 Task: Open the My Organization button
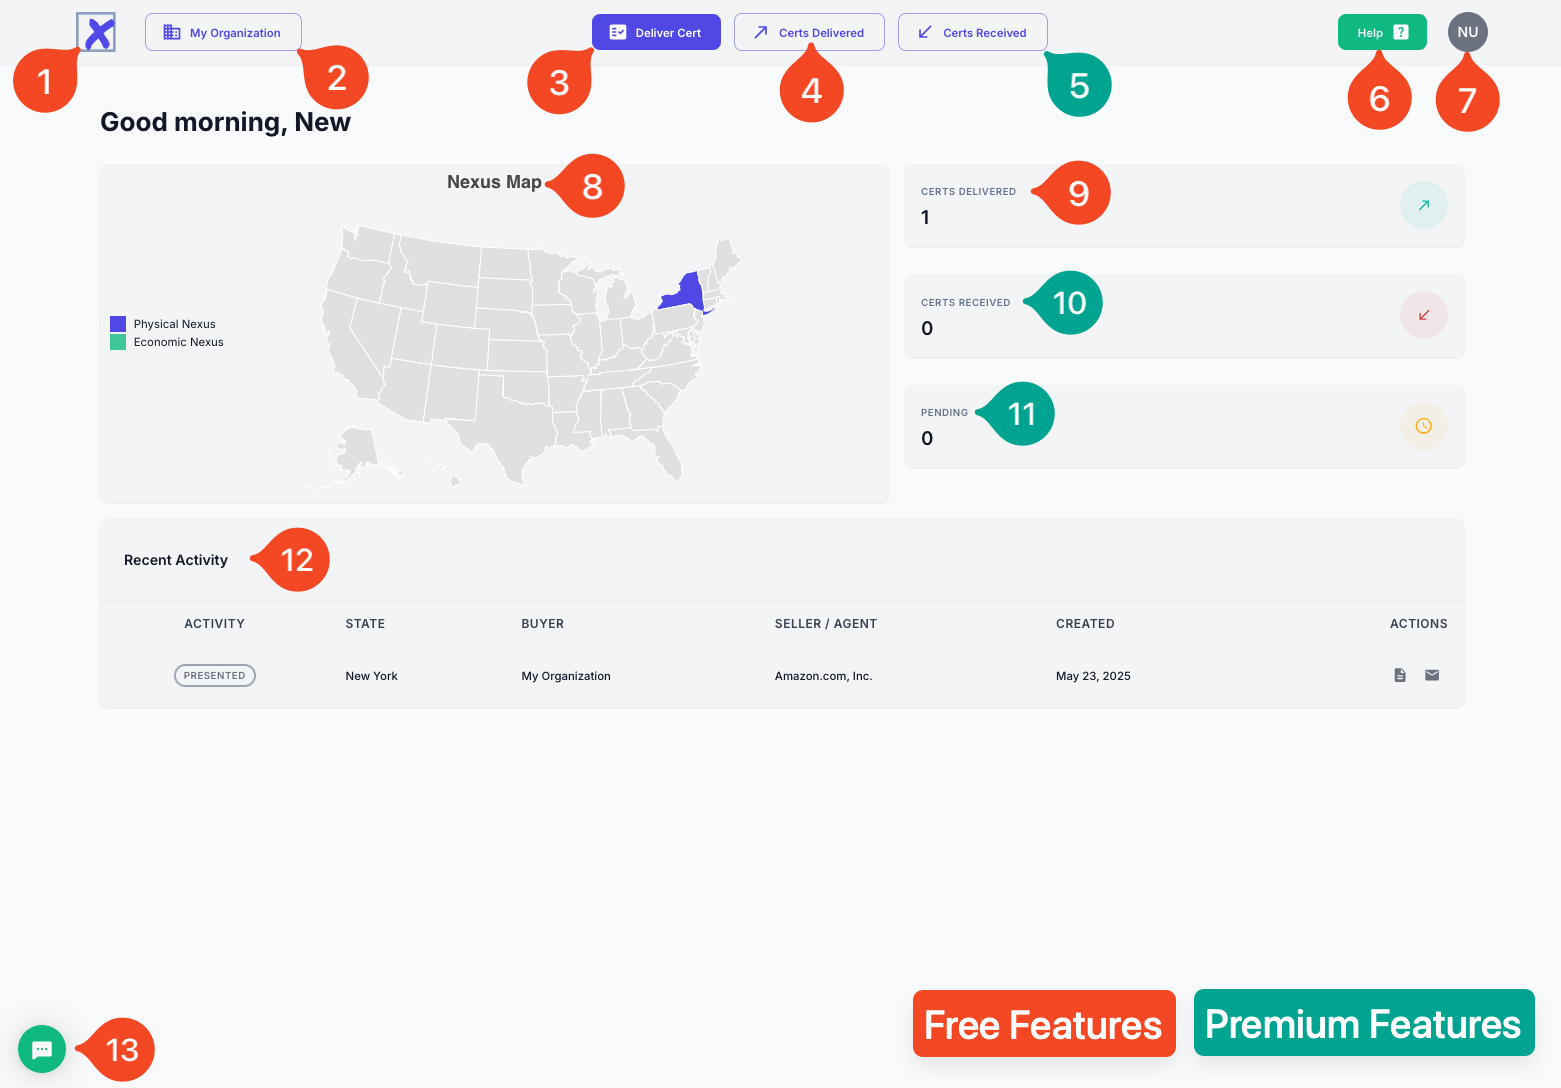coord(223,32)
